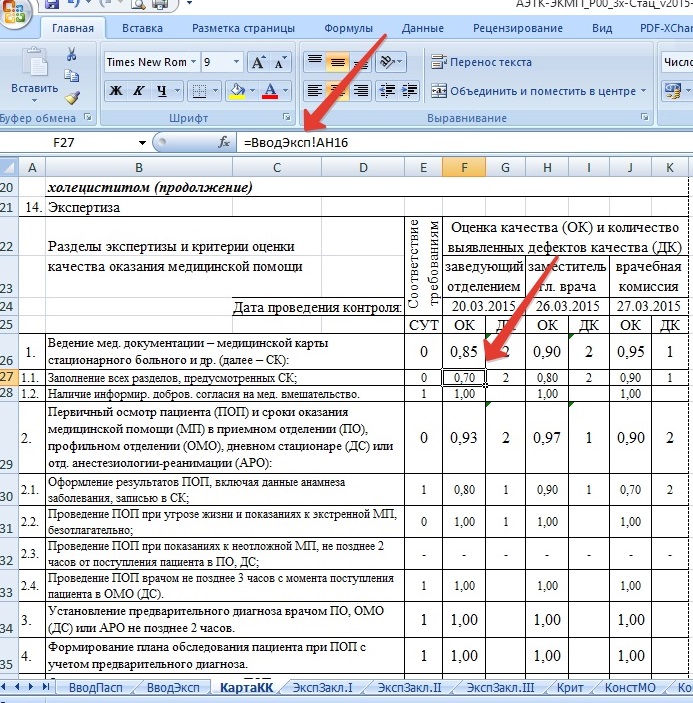Click the accounting number format icon
This screenshot has height=703, width=693.
(x=673, y=91)
